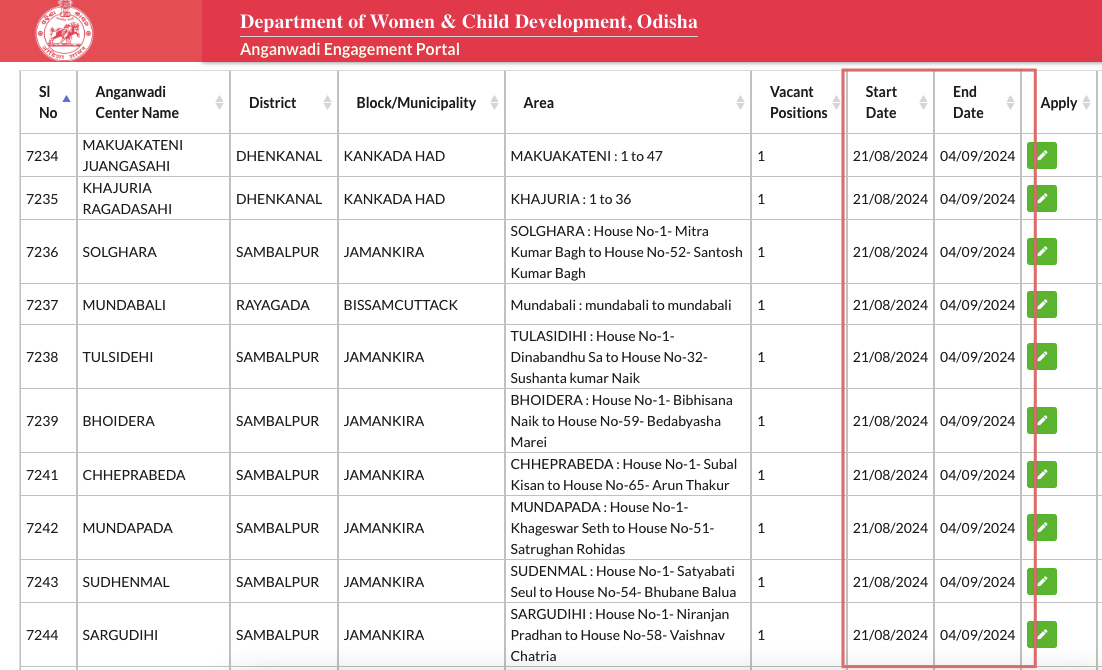Image resolution: width=1102 pixels, height=670 pixels.
Task: Click apply icon for Makuakateni Juangasahi center
Action: coord(1042,156)
